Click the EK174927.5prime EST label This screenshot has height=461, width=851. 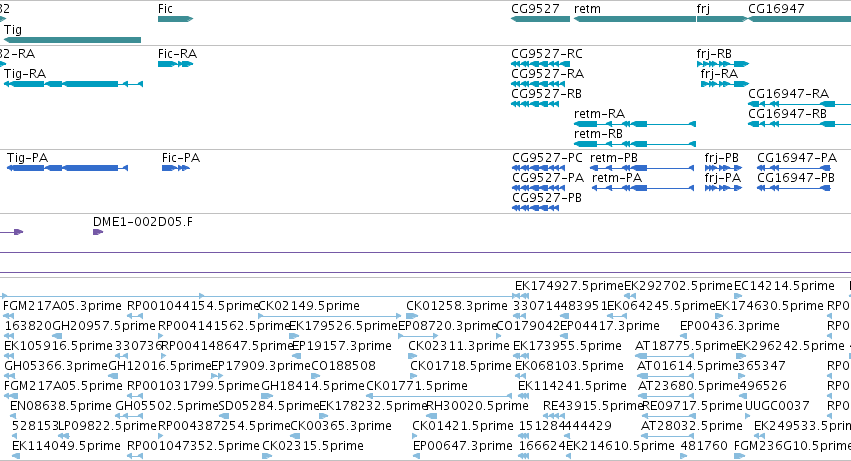[x=569, y=286]
